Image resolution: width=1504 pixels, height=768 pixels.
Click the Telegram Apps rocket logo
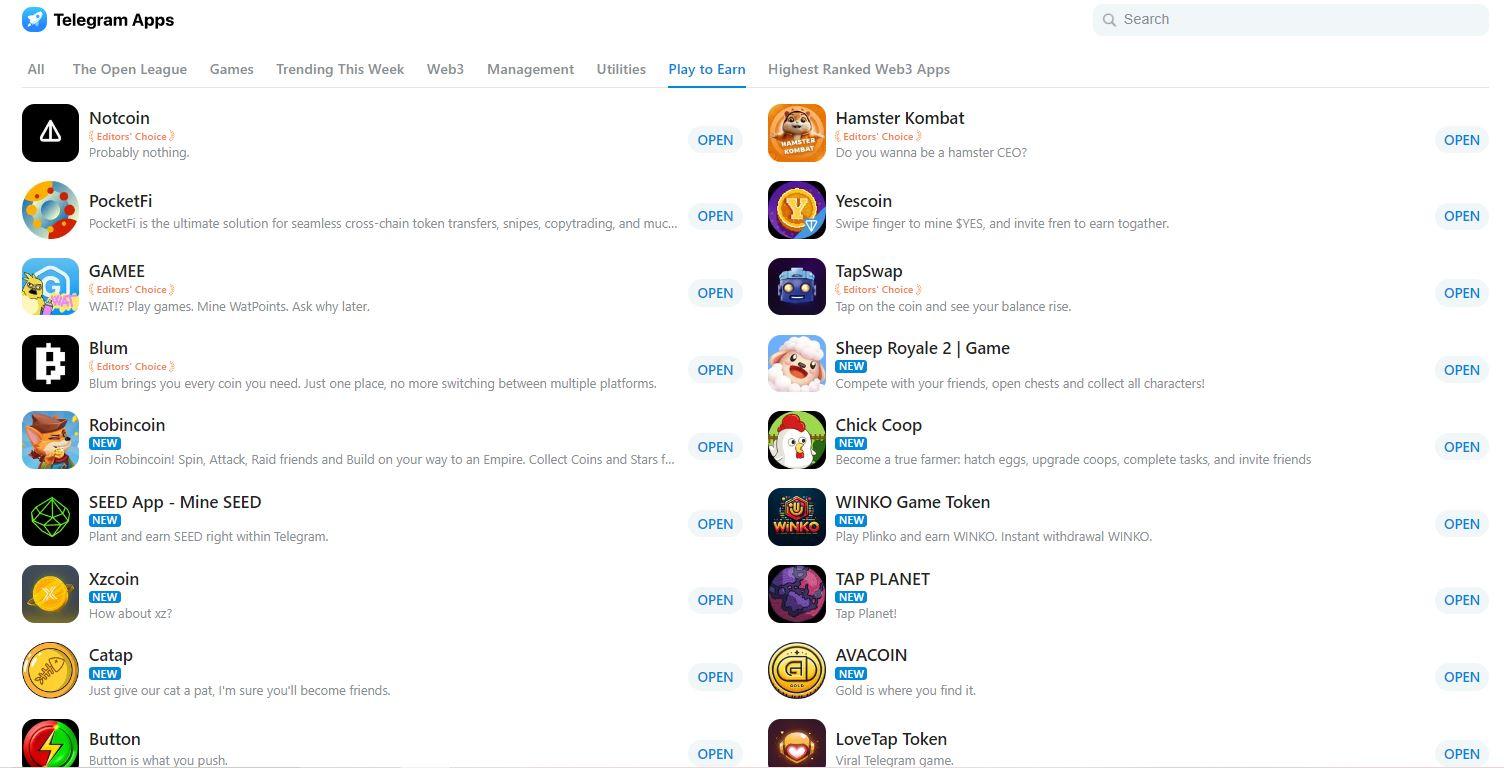[34, 19]
